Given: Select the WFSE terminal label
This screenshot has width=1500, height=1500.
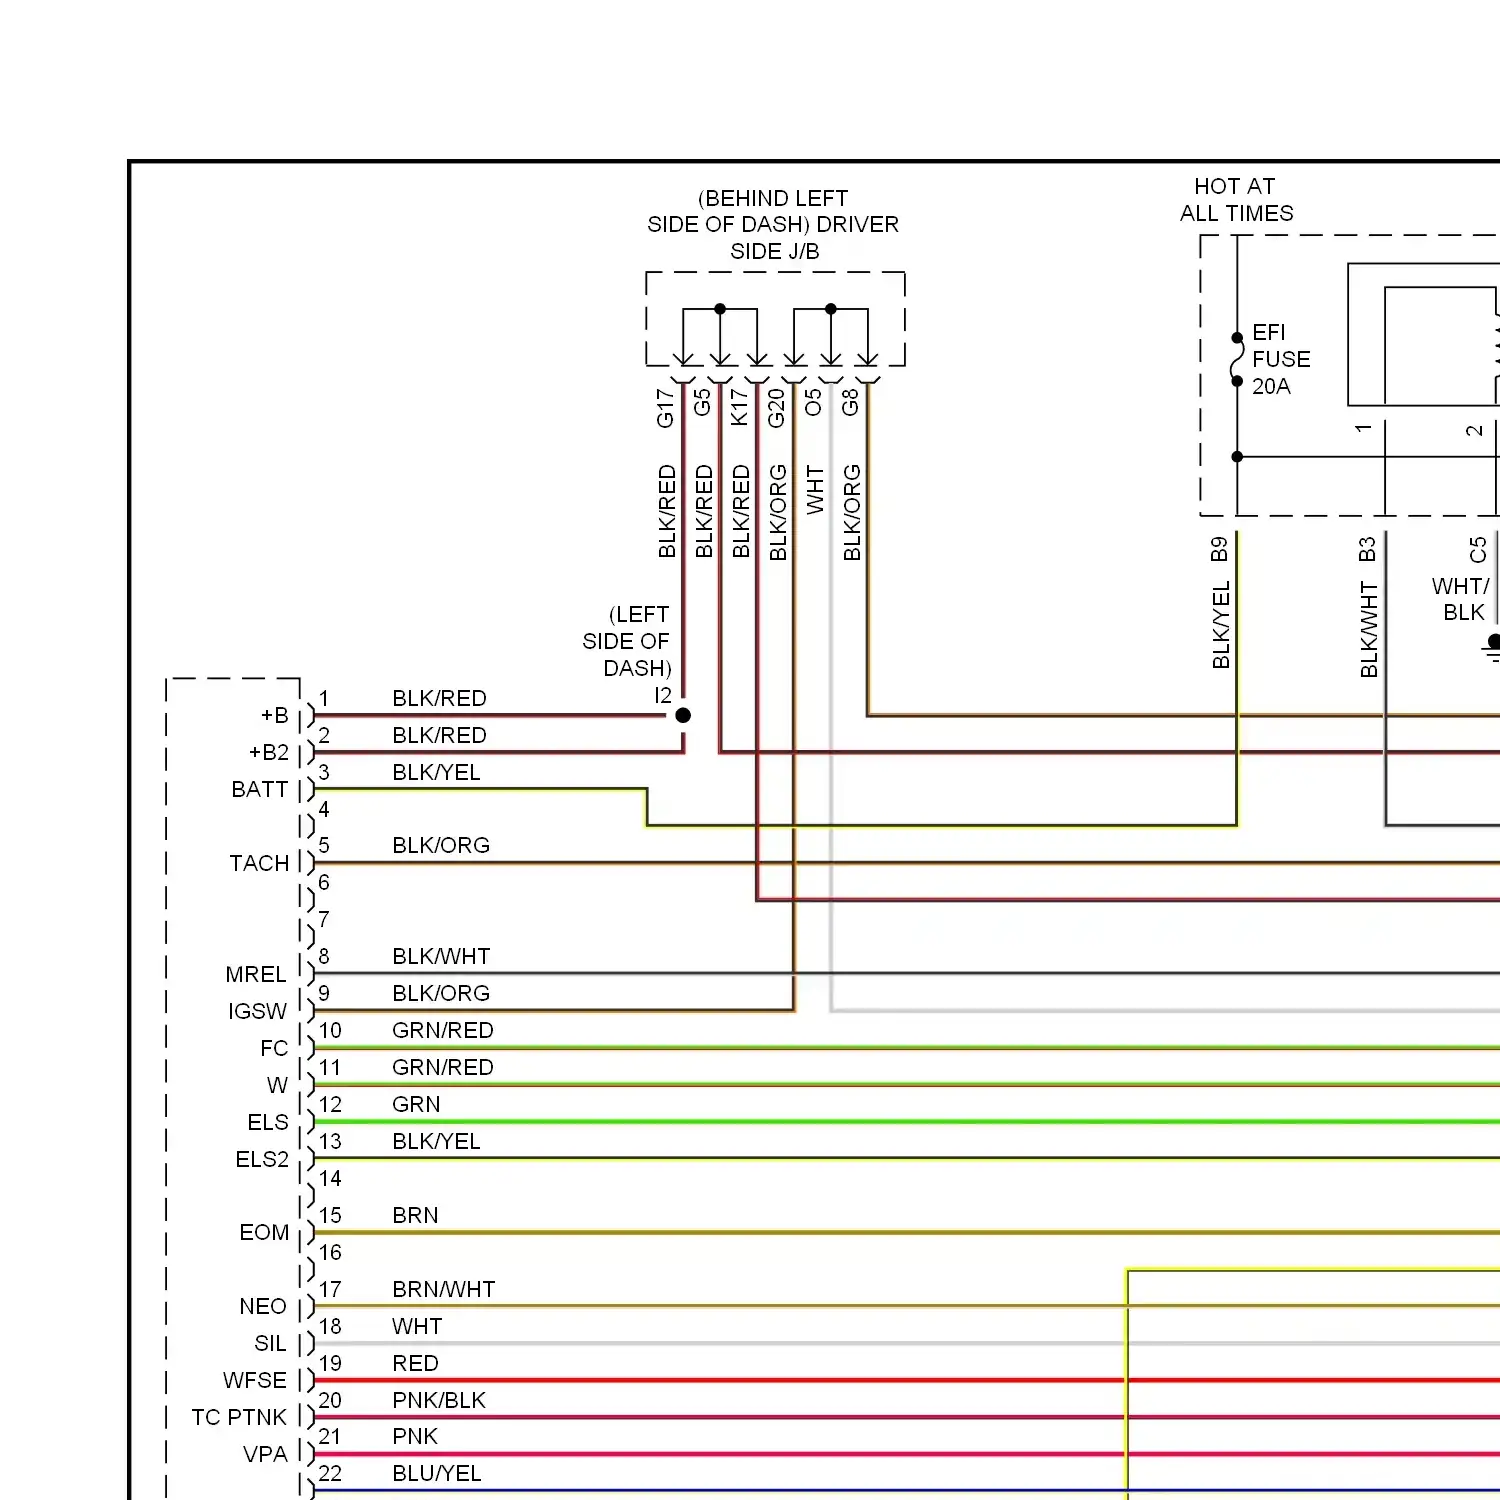Looking at the screenshot, I should click(255, 1381).
